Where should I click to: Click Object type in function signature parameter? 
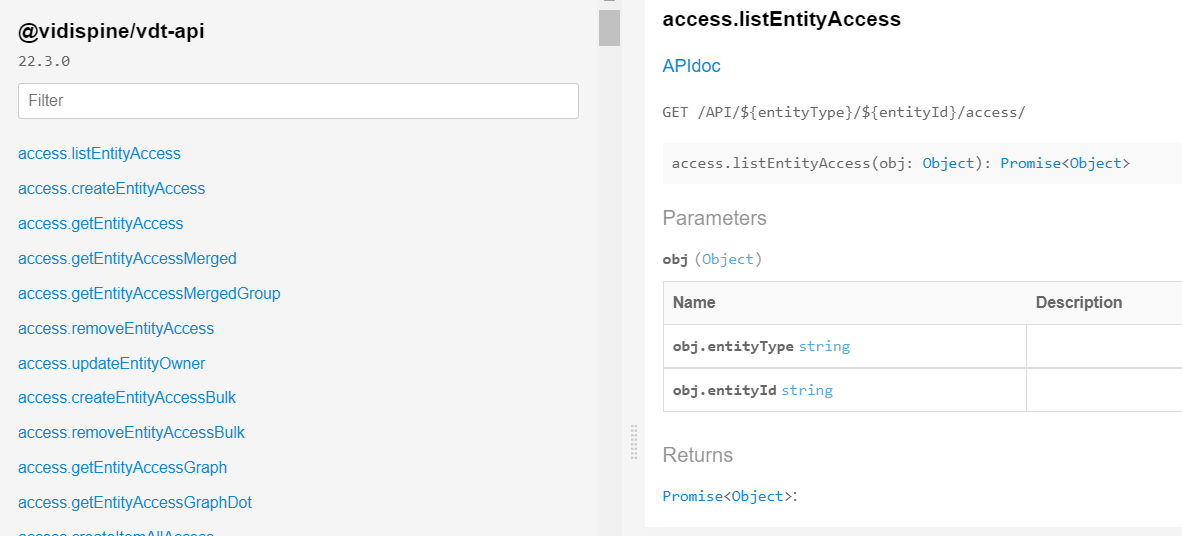click(947, 163)
